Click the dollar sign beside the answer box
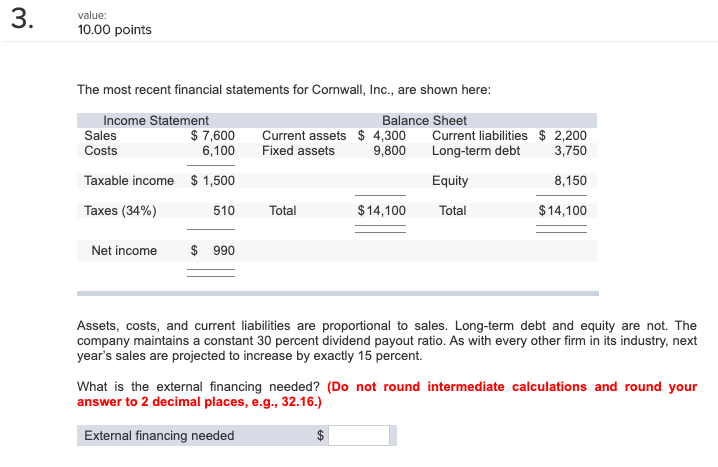The height and width of the screenshot is (467, 718). coord(321,435)
